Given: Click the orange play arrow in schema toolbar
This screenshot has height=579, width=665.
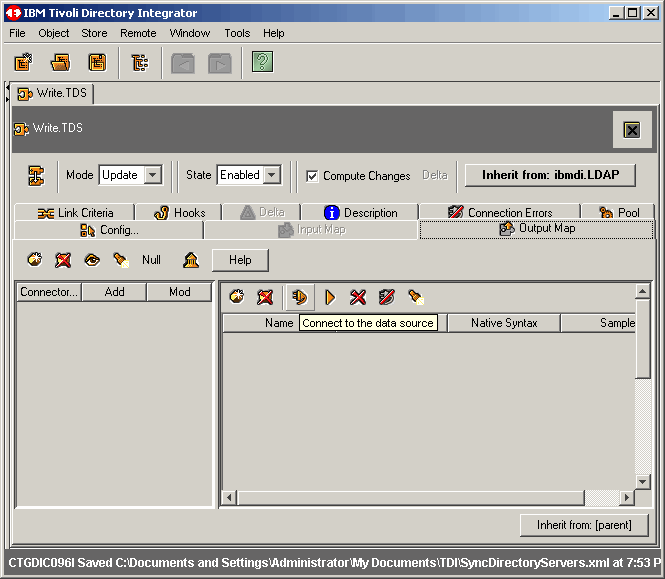Looking at the screenshot, I should (x=330, y=297).
